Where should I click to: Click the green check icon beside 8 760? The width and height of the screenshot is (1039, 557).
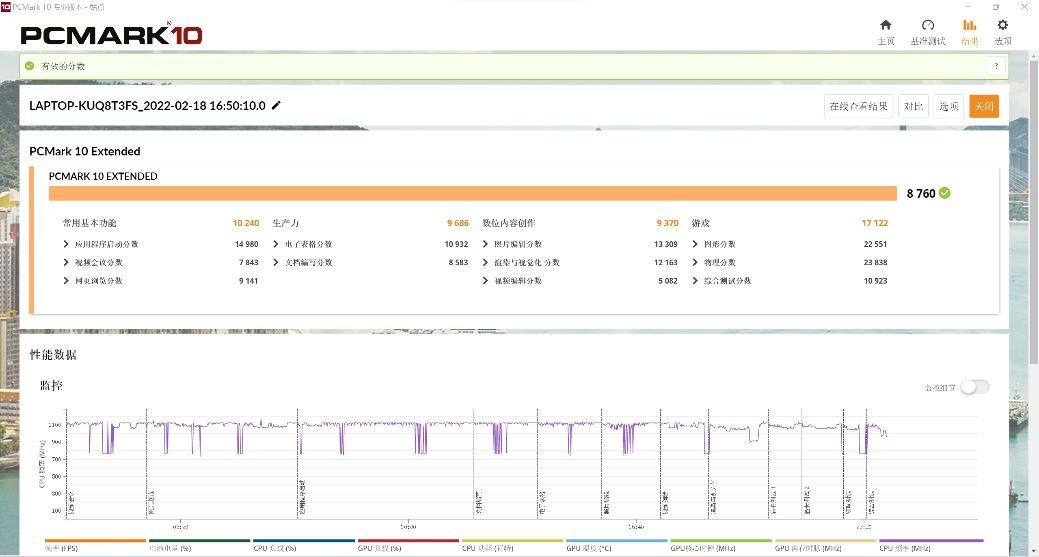(x=945, y=193)
